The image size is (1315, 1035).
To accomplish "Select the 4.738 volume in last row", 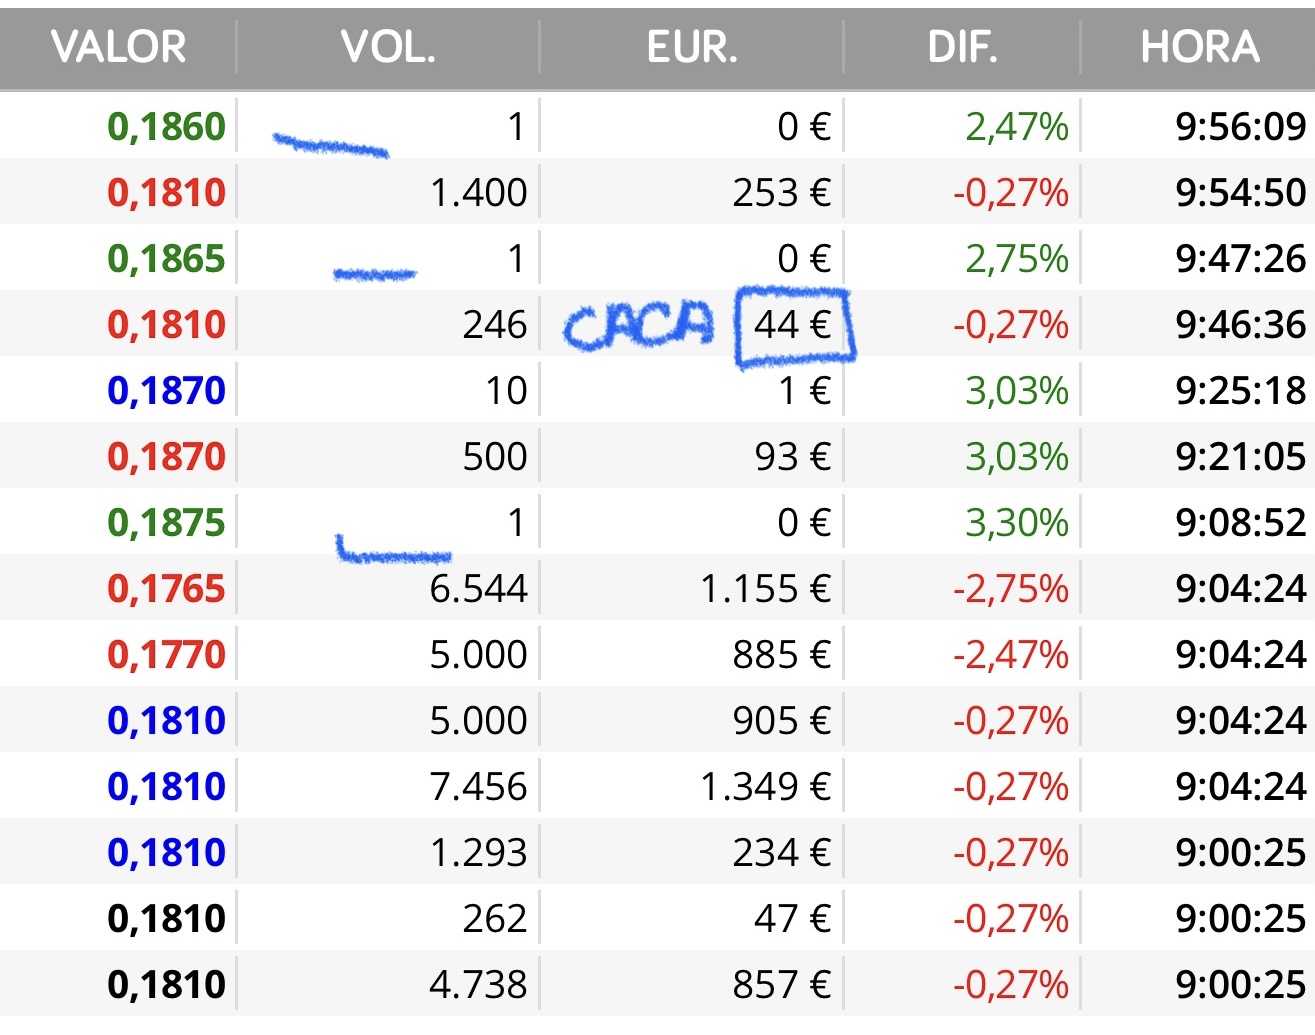I will pos(478,985).
